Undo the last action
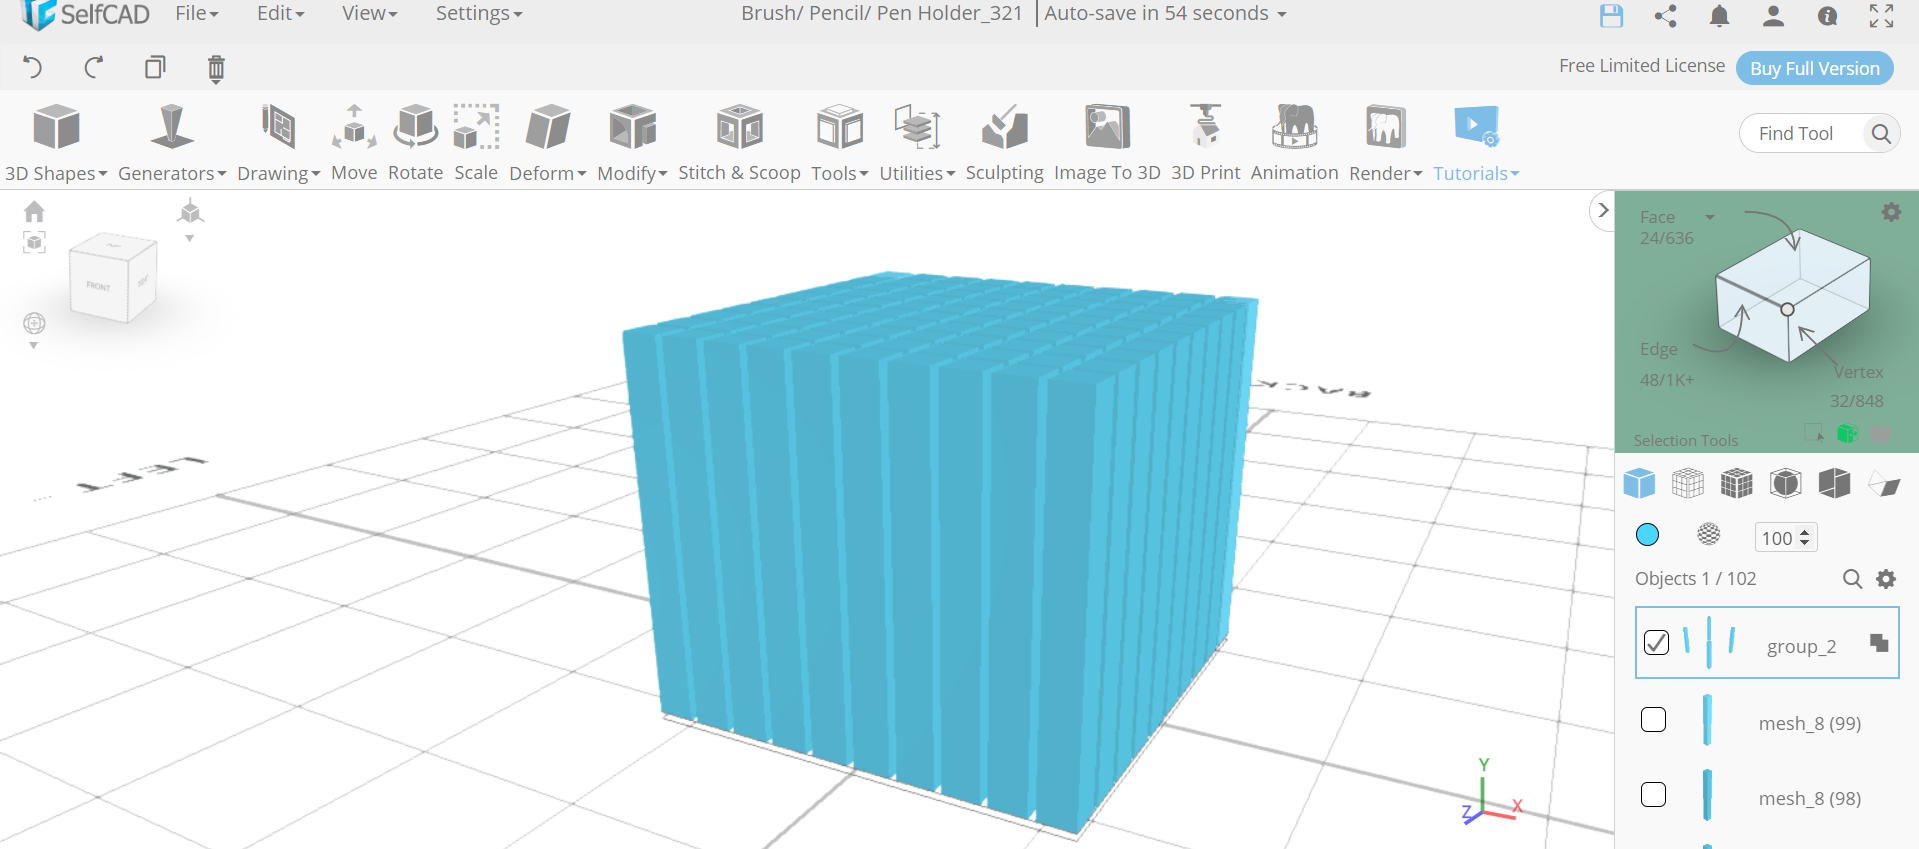Viewport: 1919px width, 849px height. (33, 68)
